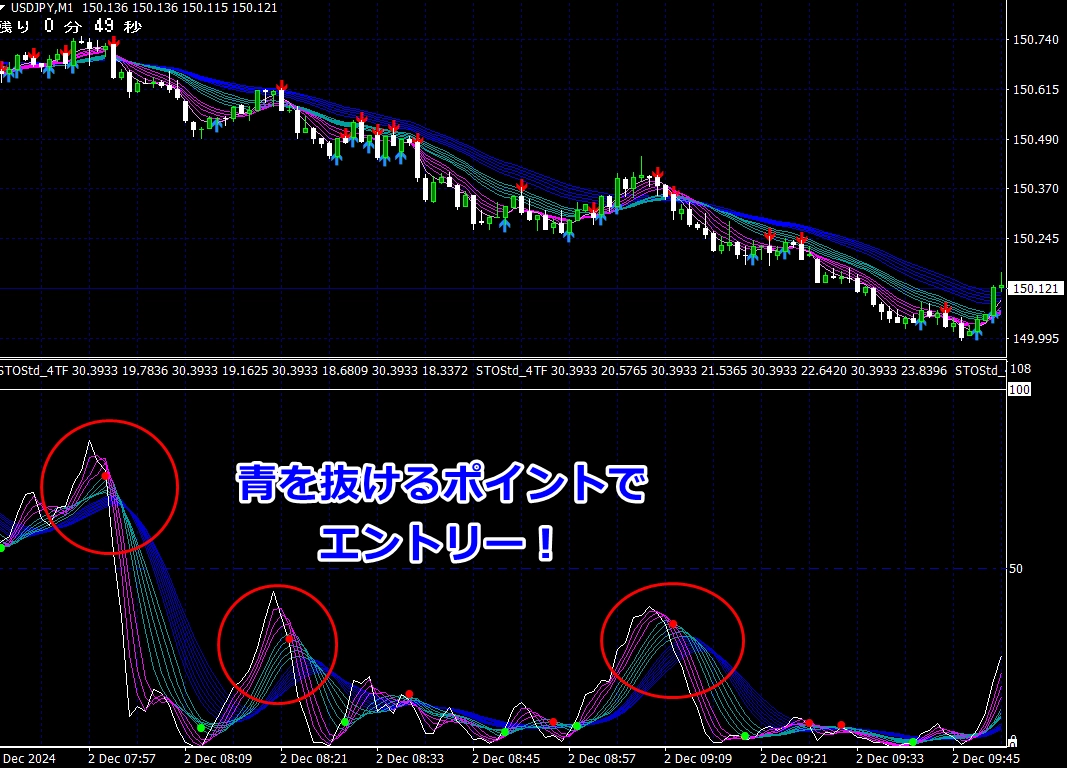Click the small lock icon at oscillator's bottom-right
1067x768 pixels.
click(x=1013, y=741)
